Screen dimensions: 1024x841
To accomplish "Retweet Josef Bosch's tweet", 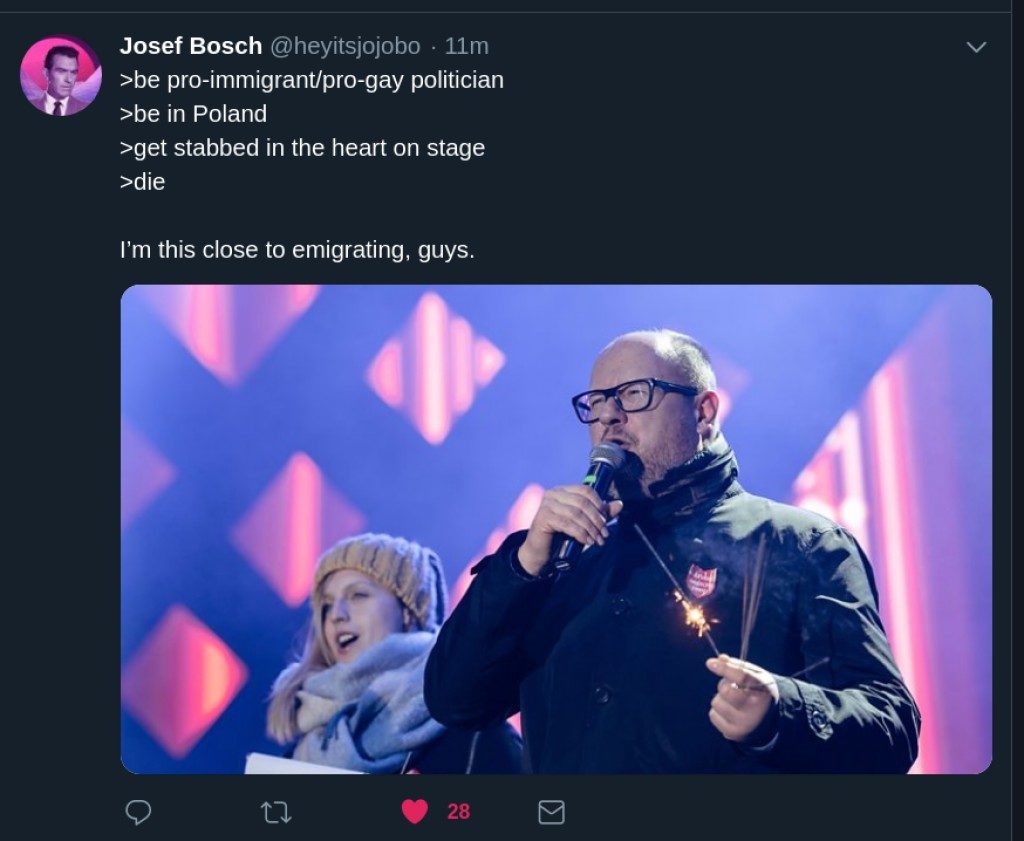I will 275,812.
